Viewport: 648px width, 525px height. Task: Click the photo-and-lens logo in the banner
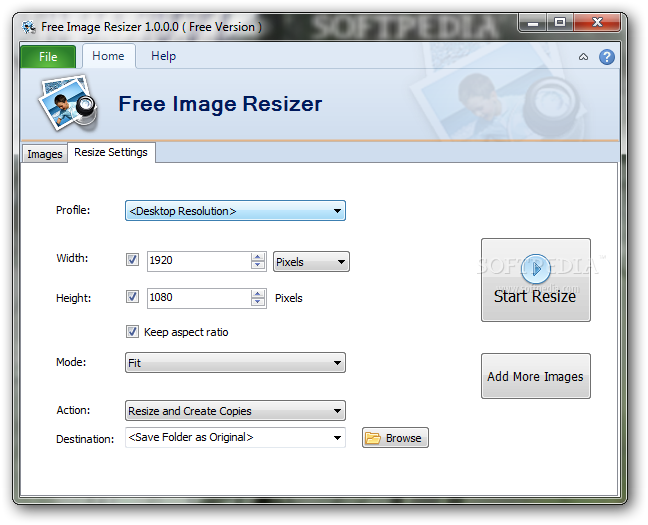point(68,103)
